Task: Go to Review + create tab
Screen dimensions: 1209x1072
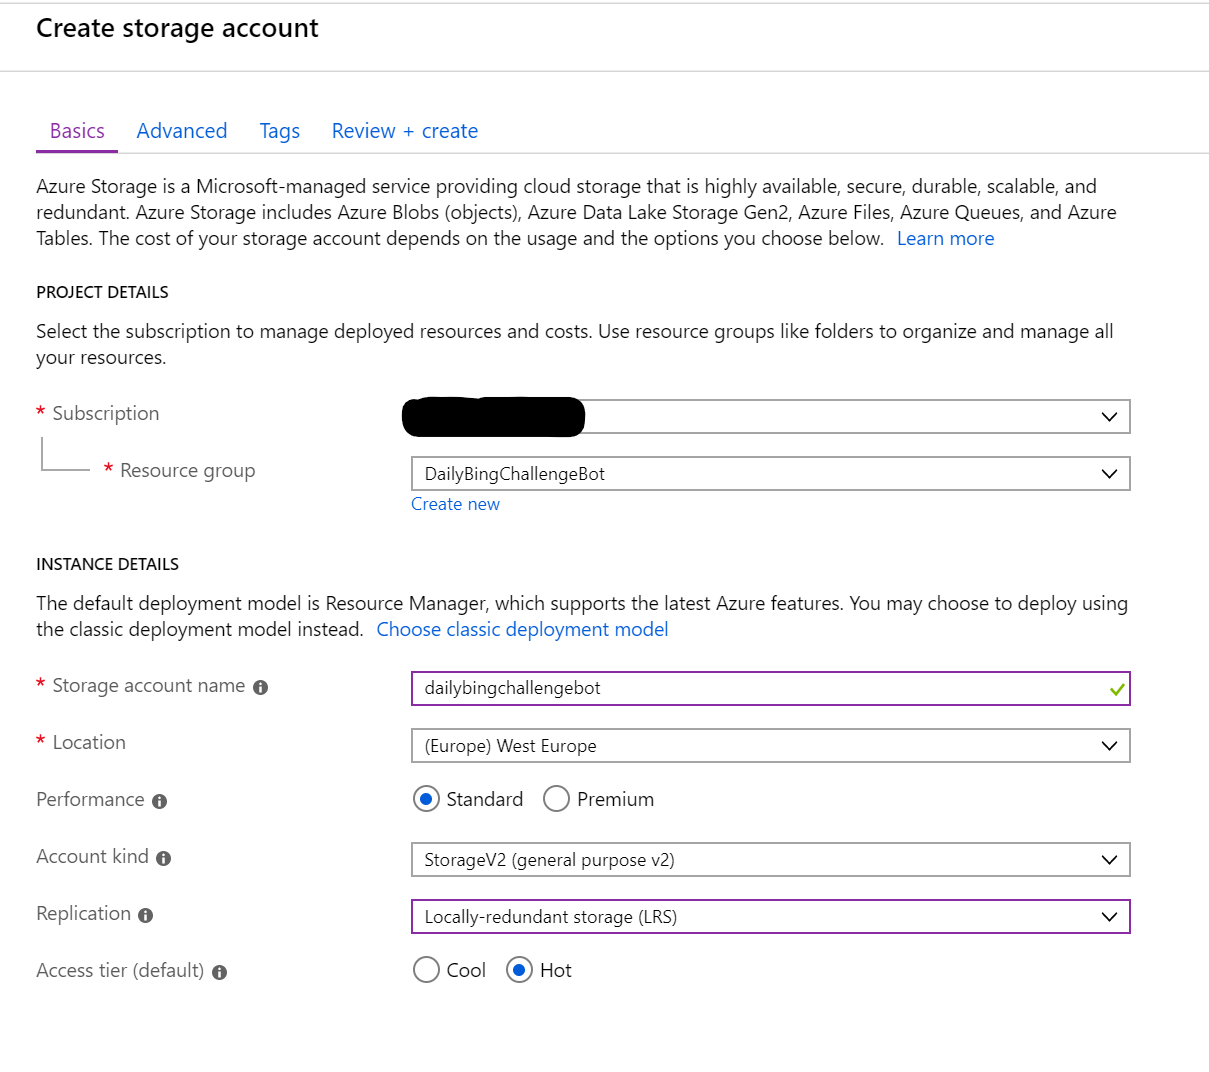Action: click(405, 131)
